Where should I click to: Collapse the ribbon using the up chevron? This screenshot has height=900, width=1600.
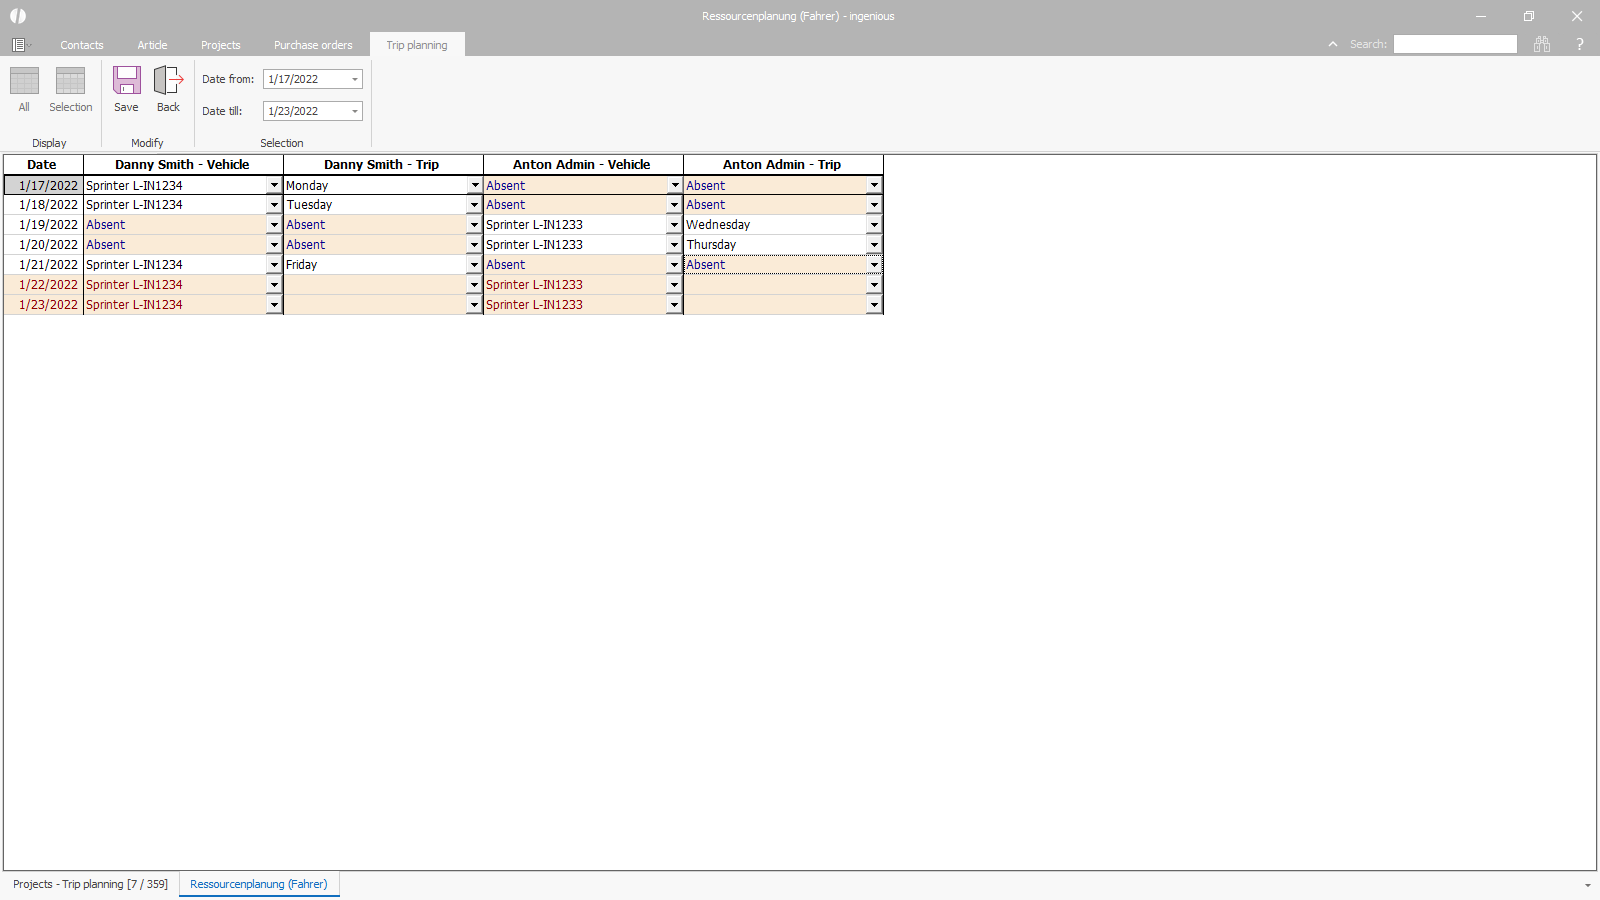1333,44
